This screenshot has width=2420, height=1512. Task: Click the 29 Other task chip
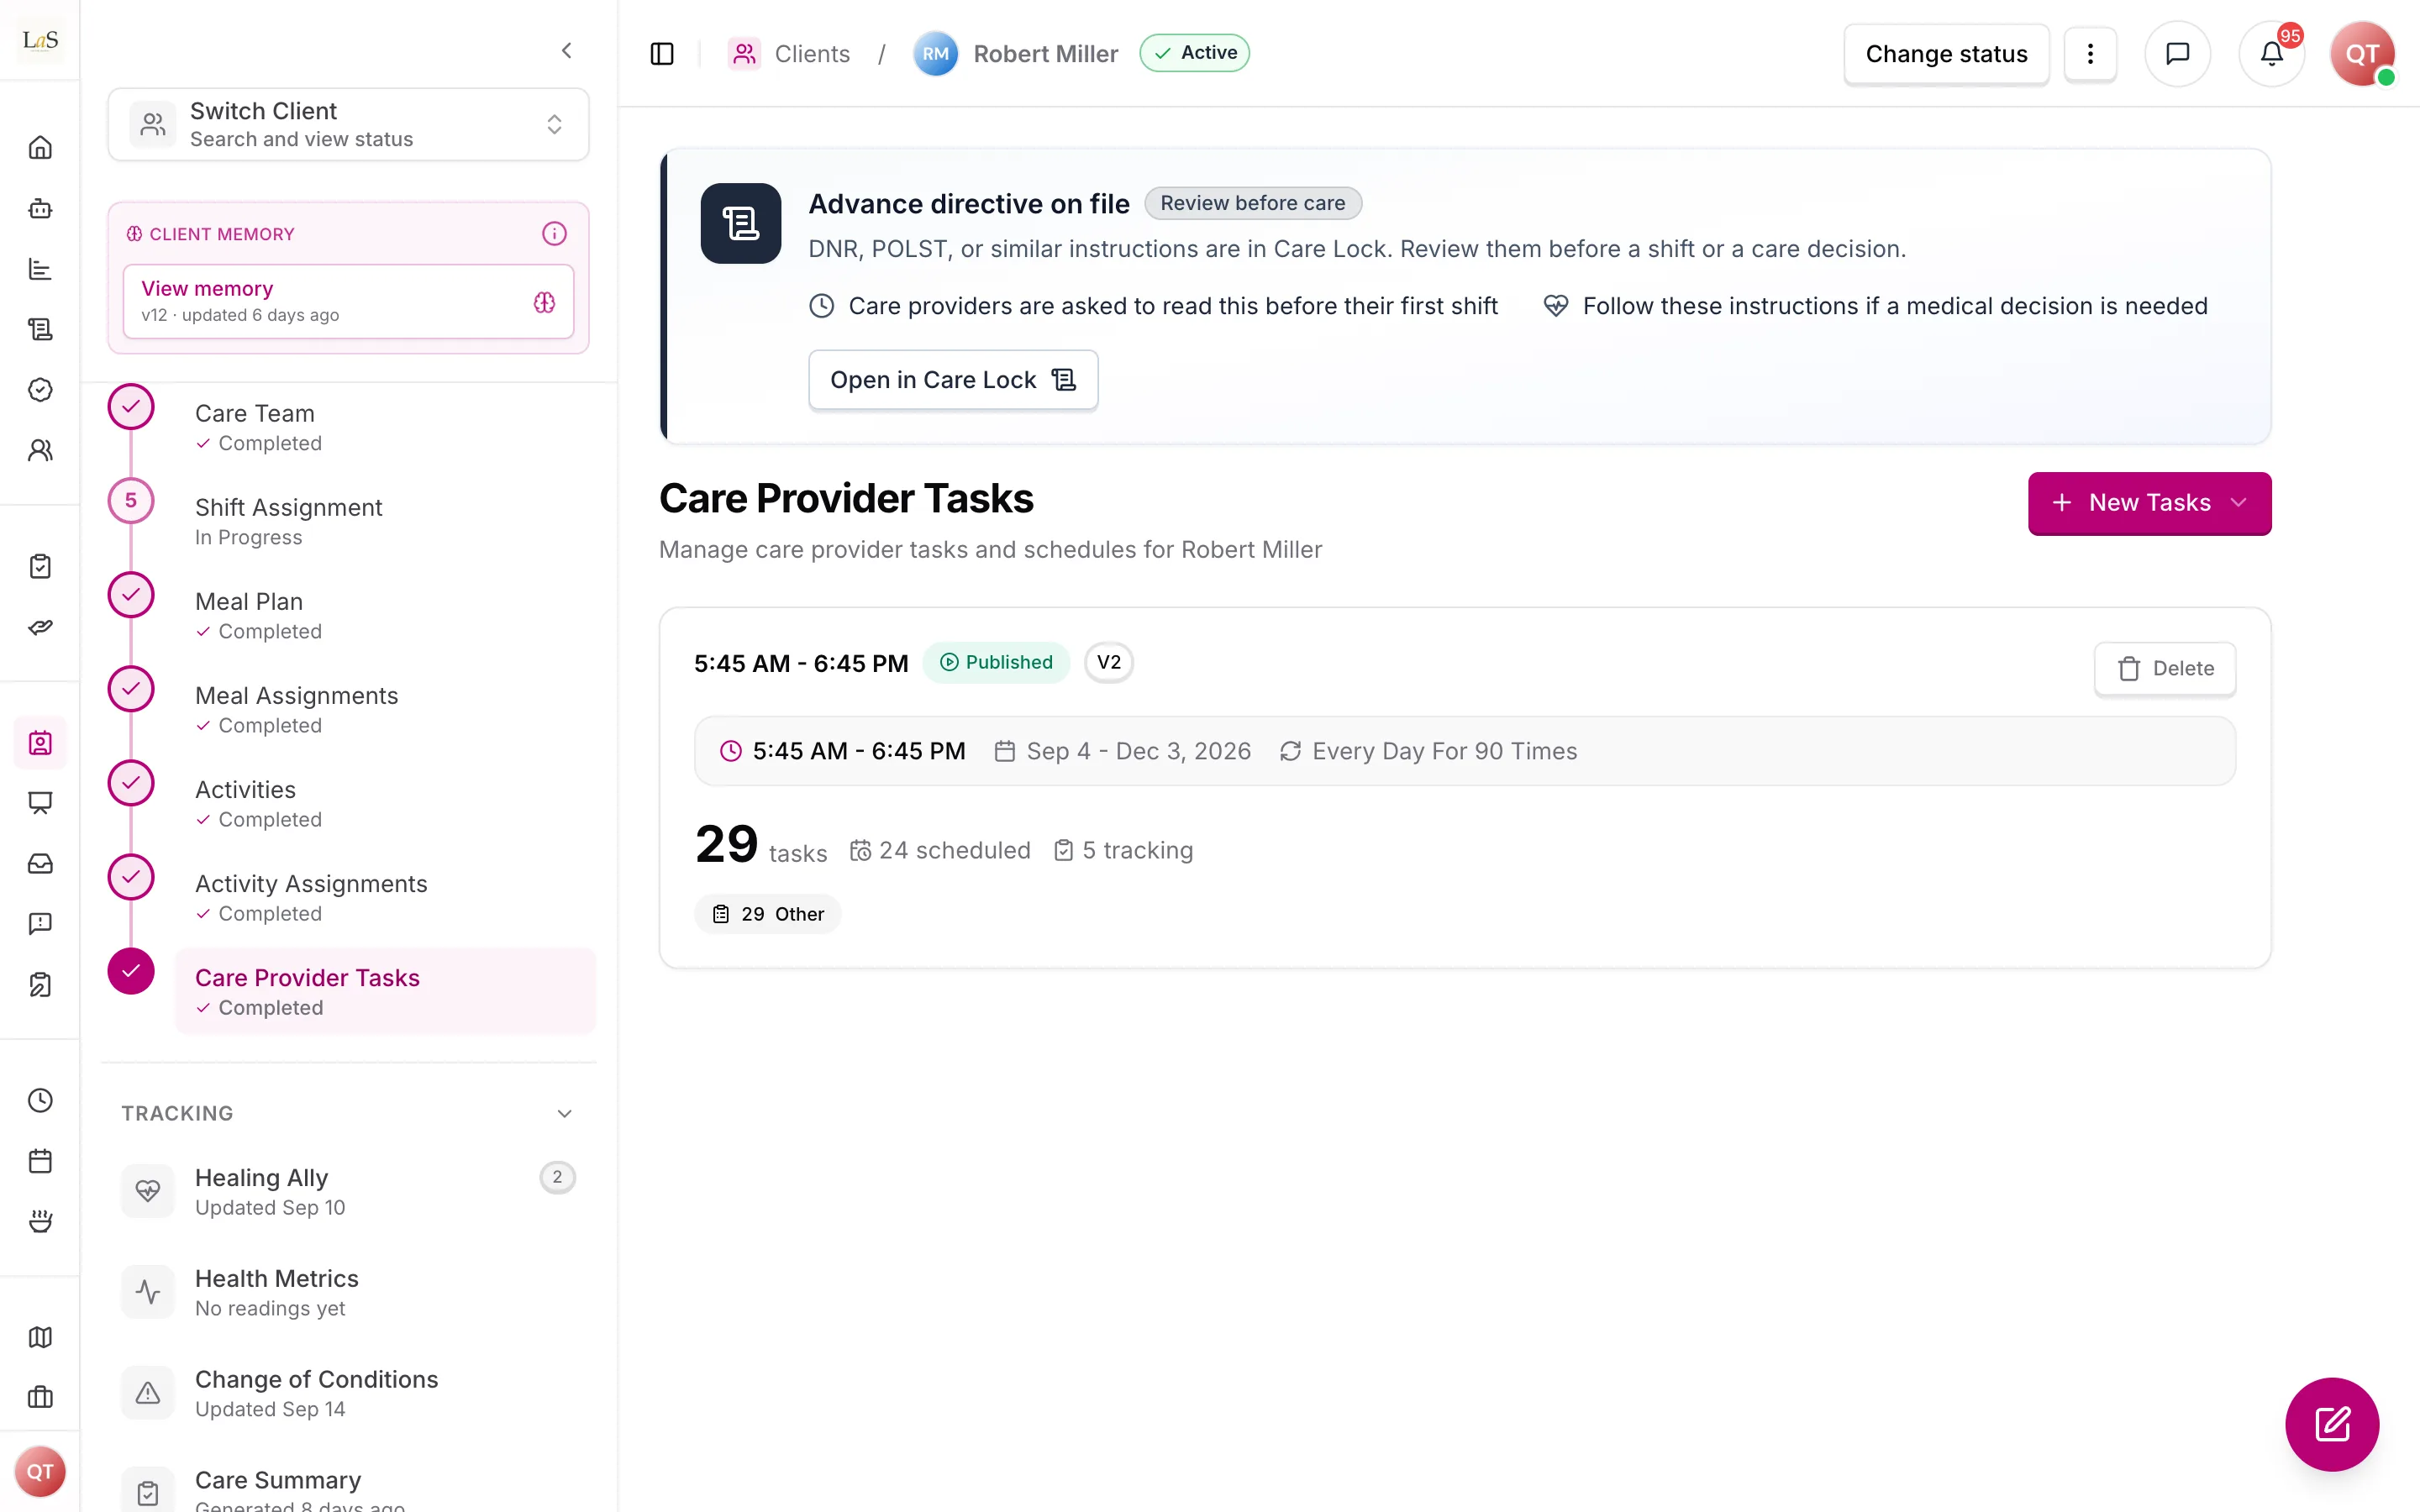767,914
